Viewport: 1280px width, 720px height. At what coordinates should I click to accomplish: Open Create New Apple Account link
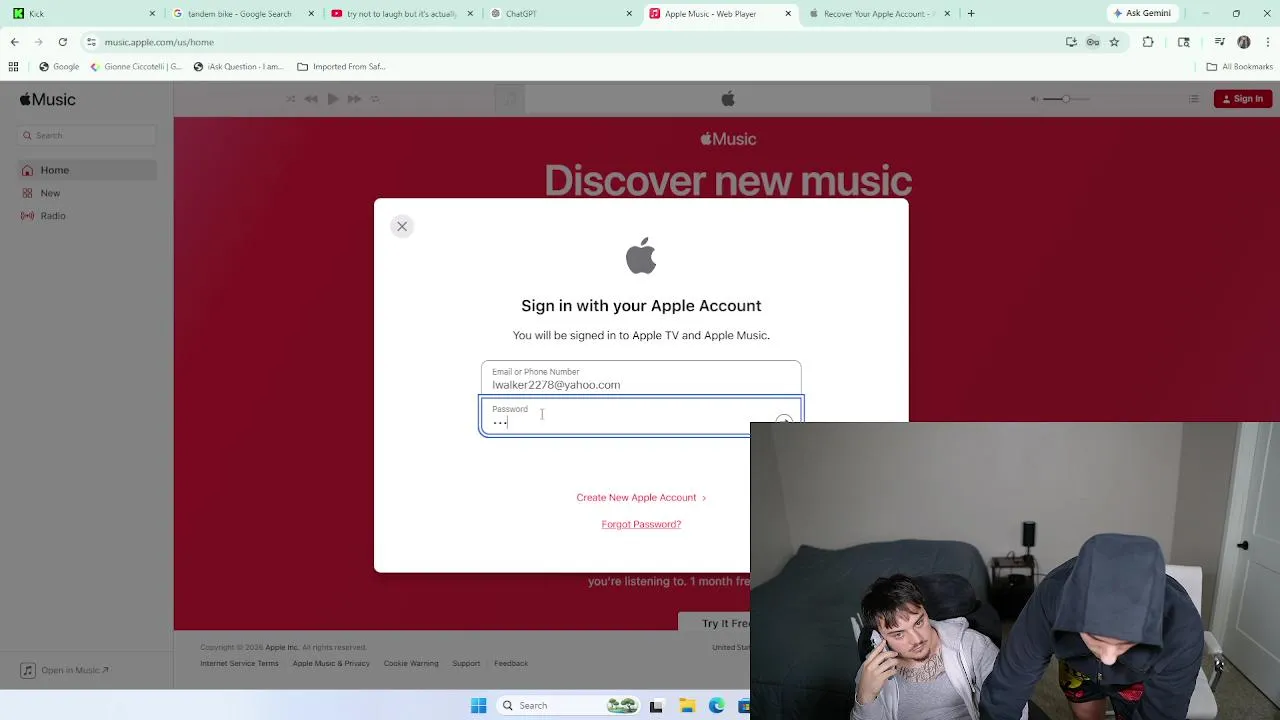click(641, 497)
